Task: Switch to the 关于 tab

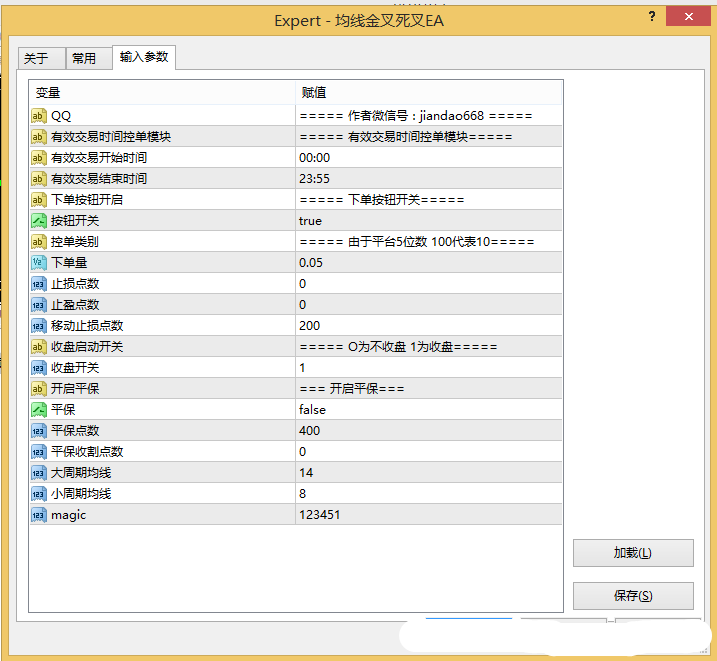Action: click(x=36, y=59)
